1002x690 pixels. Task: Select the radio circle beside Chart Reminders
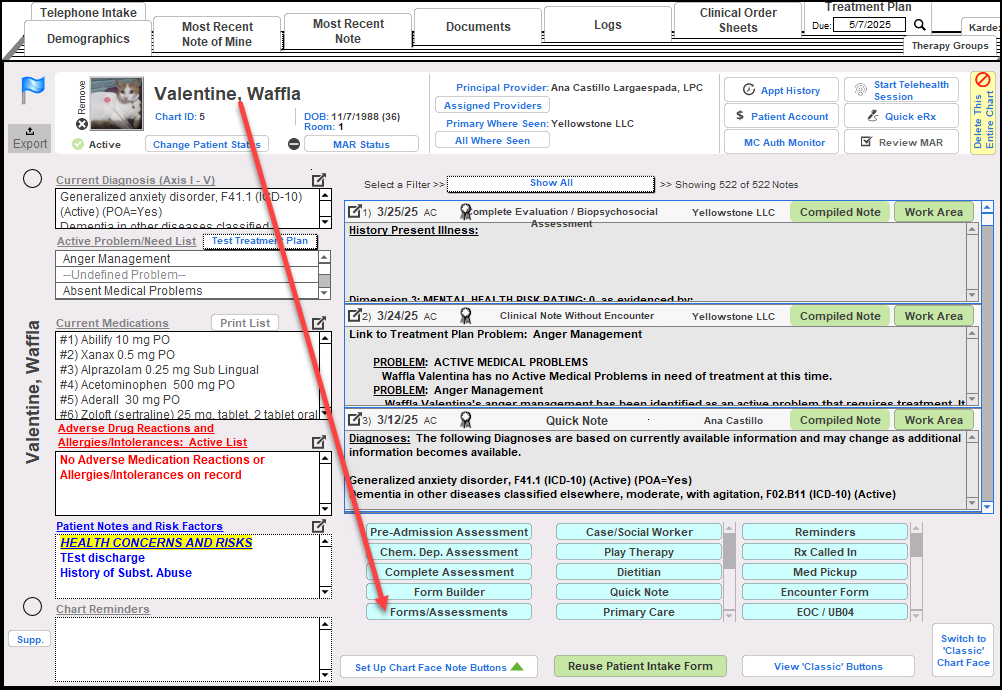point(32,607)
